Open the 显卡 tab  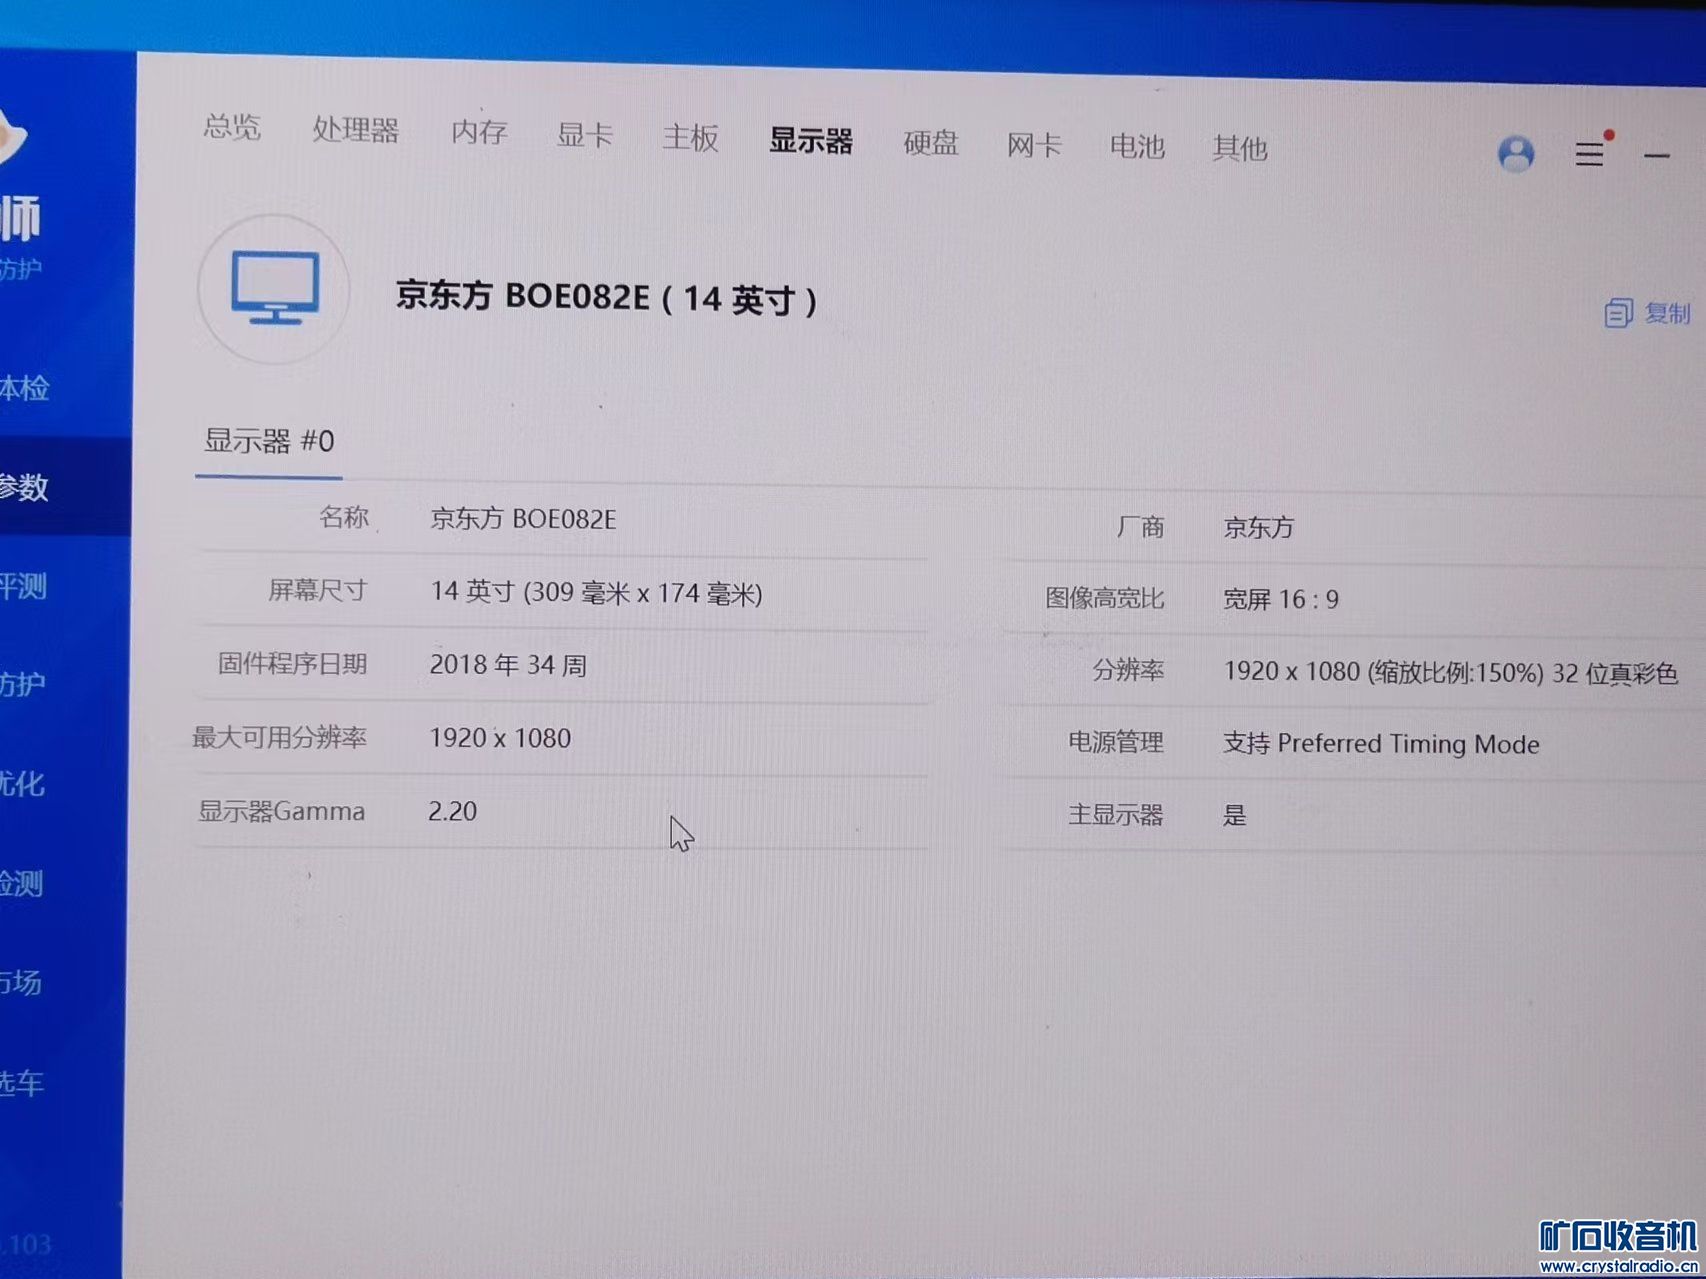585,135
